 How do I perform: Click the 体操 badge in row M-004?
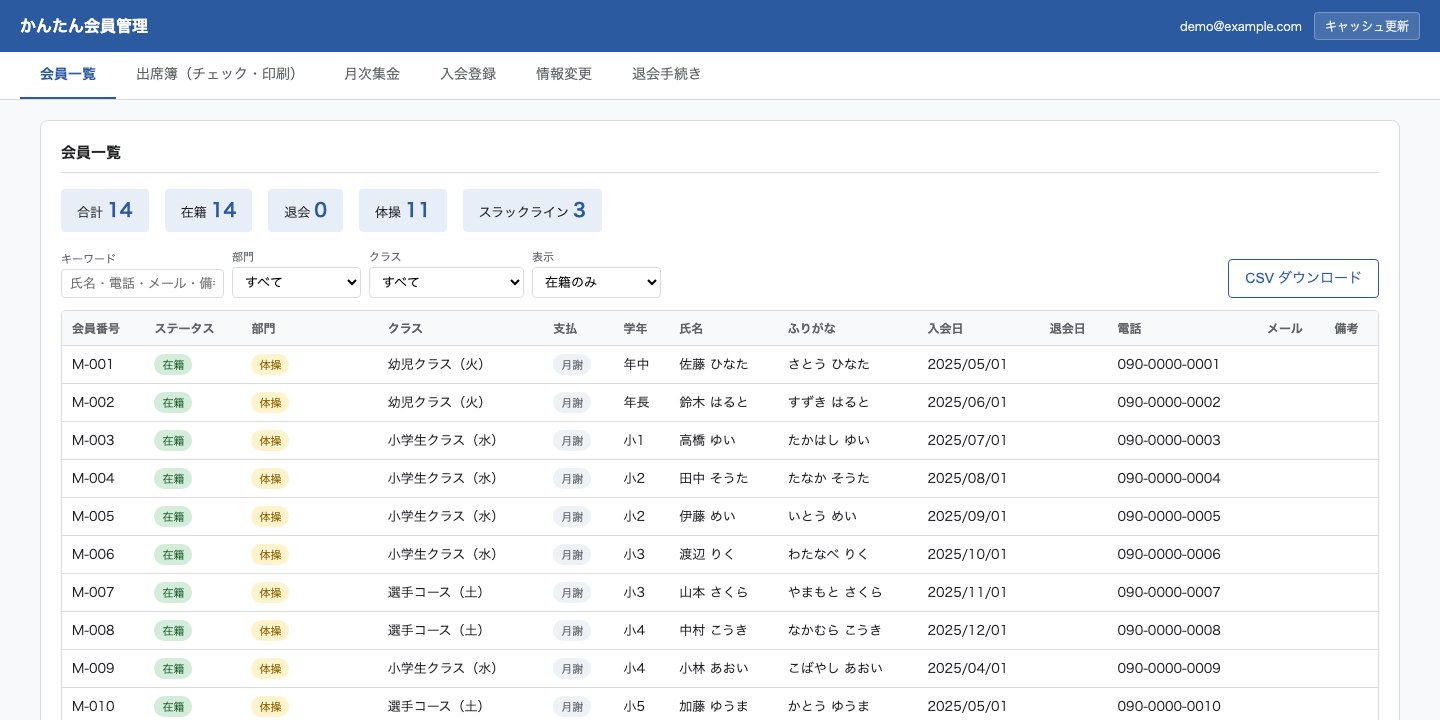pos(270,478)
